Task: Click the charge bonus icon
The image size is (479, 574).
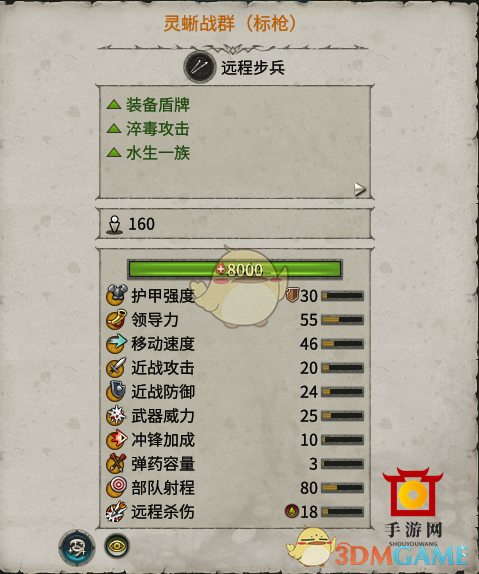Action: [x=117, y=440]
